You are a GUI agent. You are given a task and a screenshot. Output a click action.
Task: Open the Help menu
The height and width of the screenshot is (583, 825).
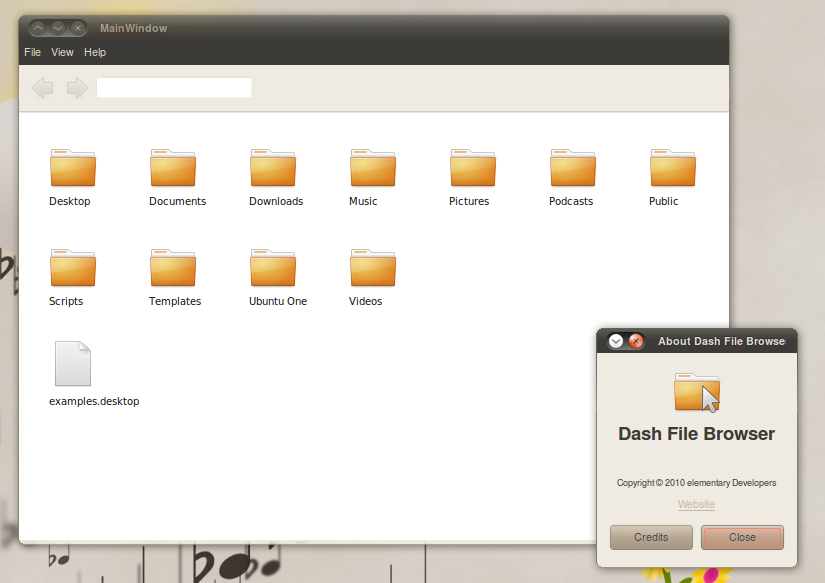tap(95, 52)
